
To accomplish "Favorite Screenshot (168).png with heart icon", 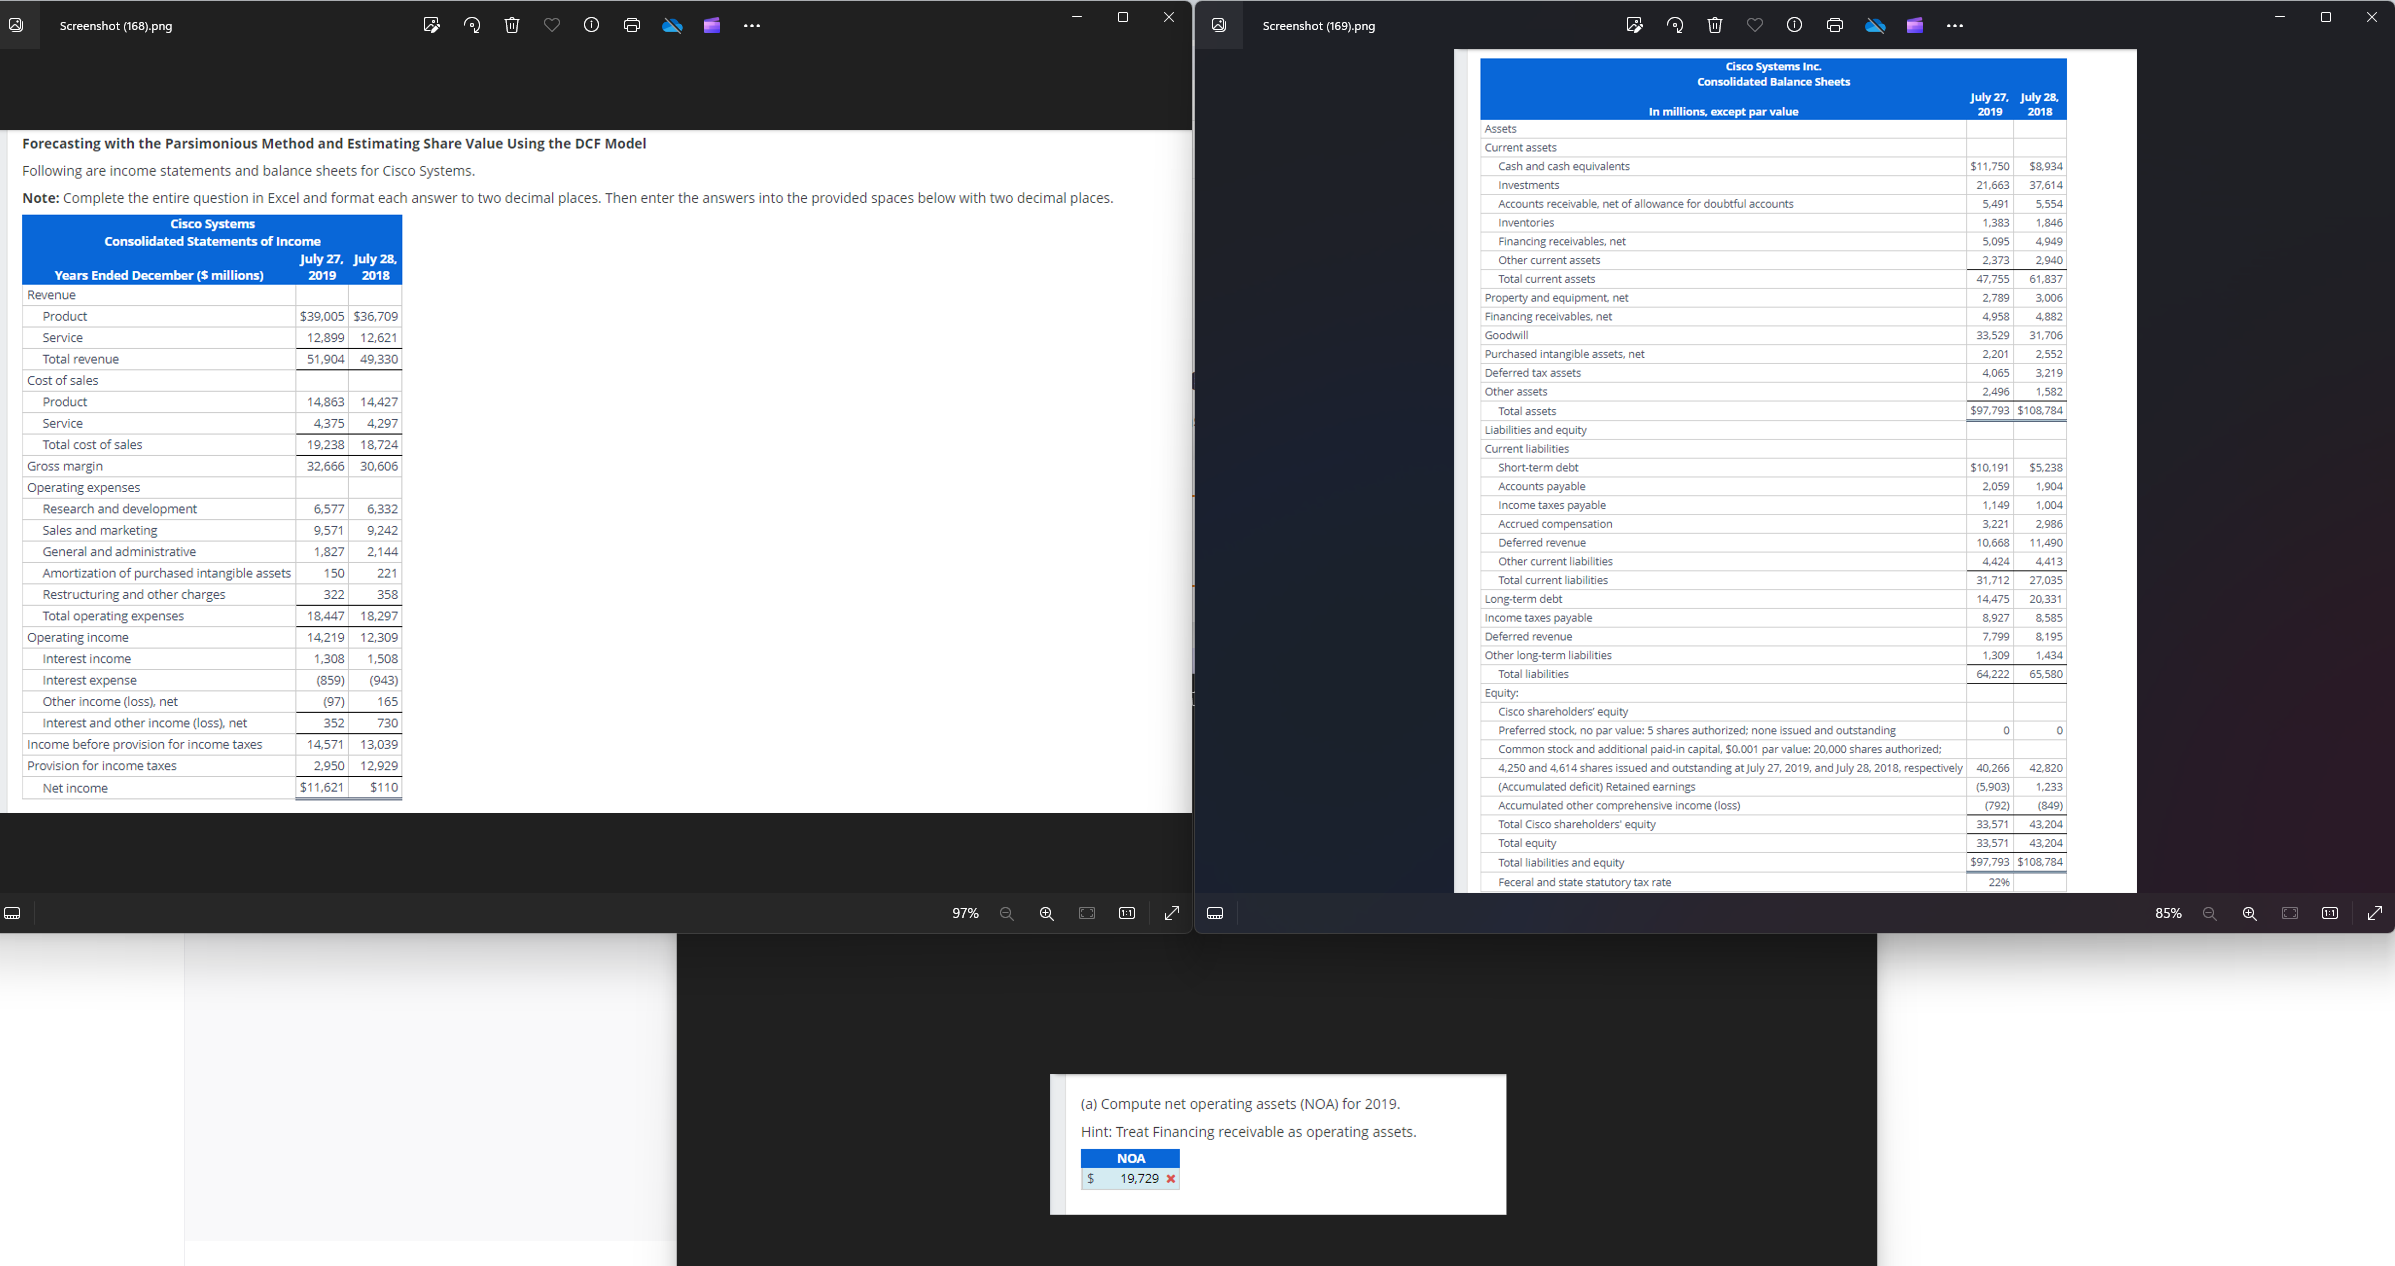I will pyautogui.click(x=552, y=25).
